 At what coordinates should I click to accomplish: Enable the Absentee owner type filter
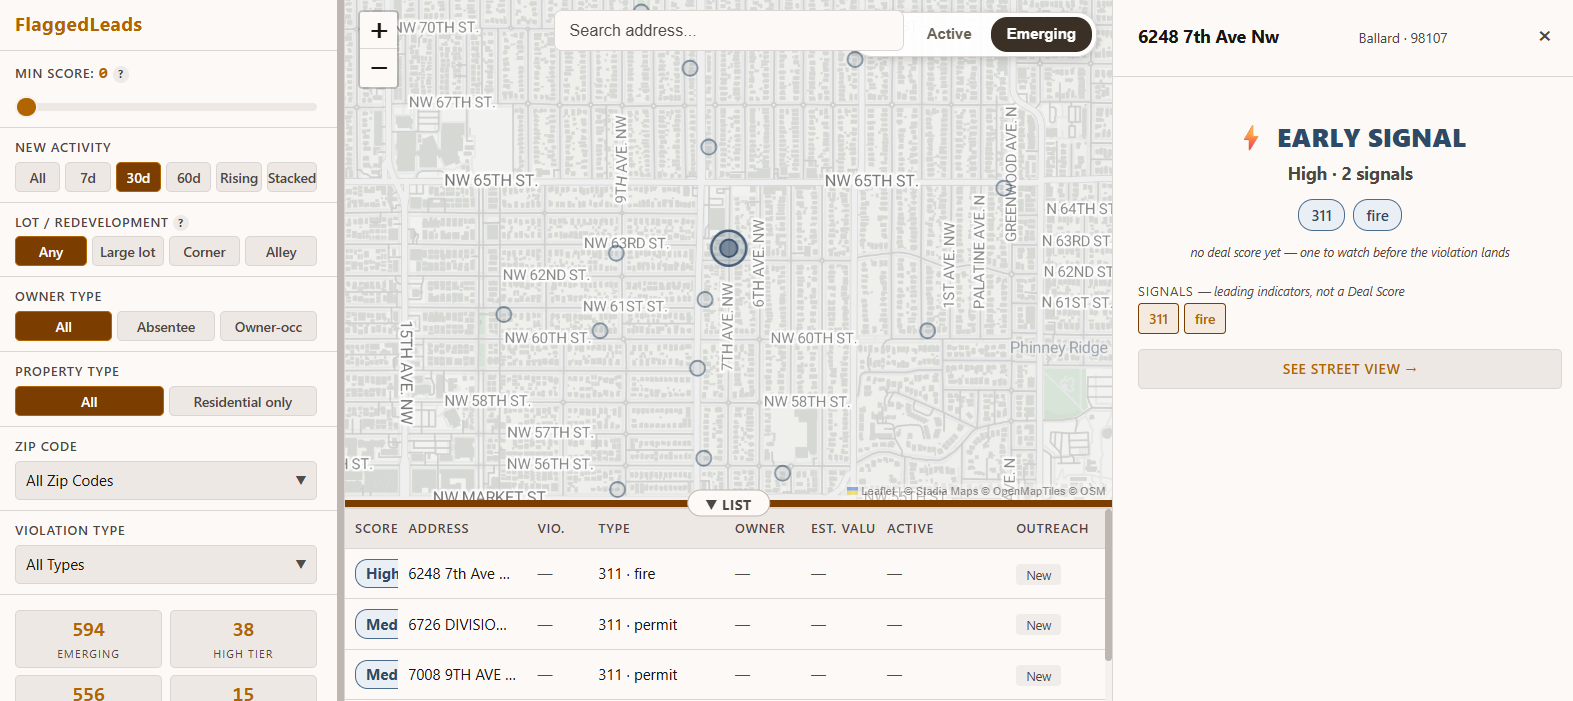(166, 327)
